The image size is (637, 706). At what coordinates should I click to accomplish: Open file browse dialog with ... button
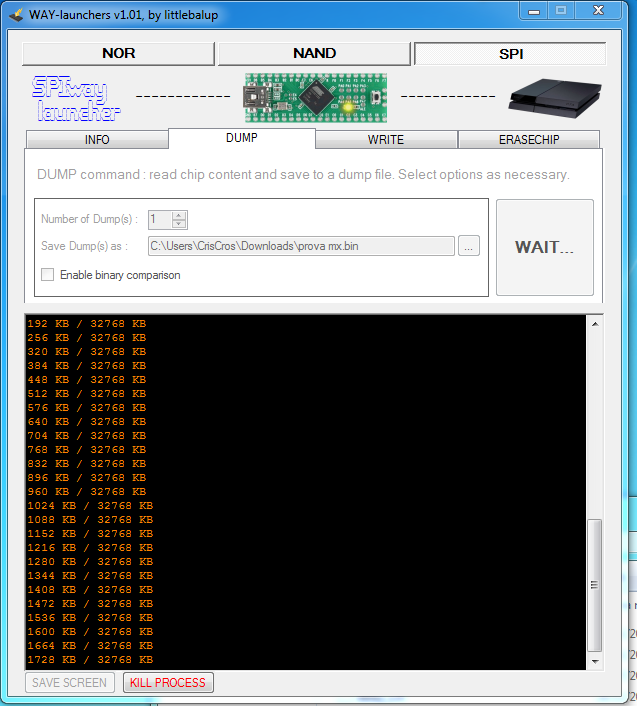[x=469, y=246]
